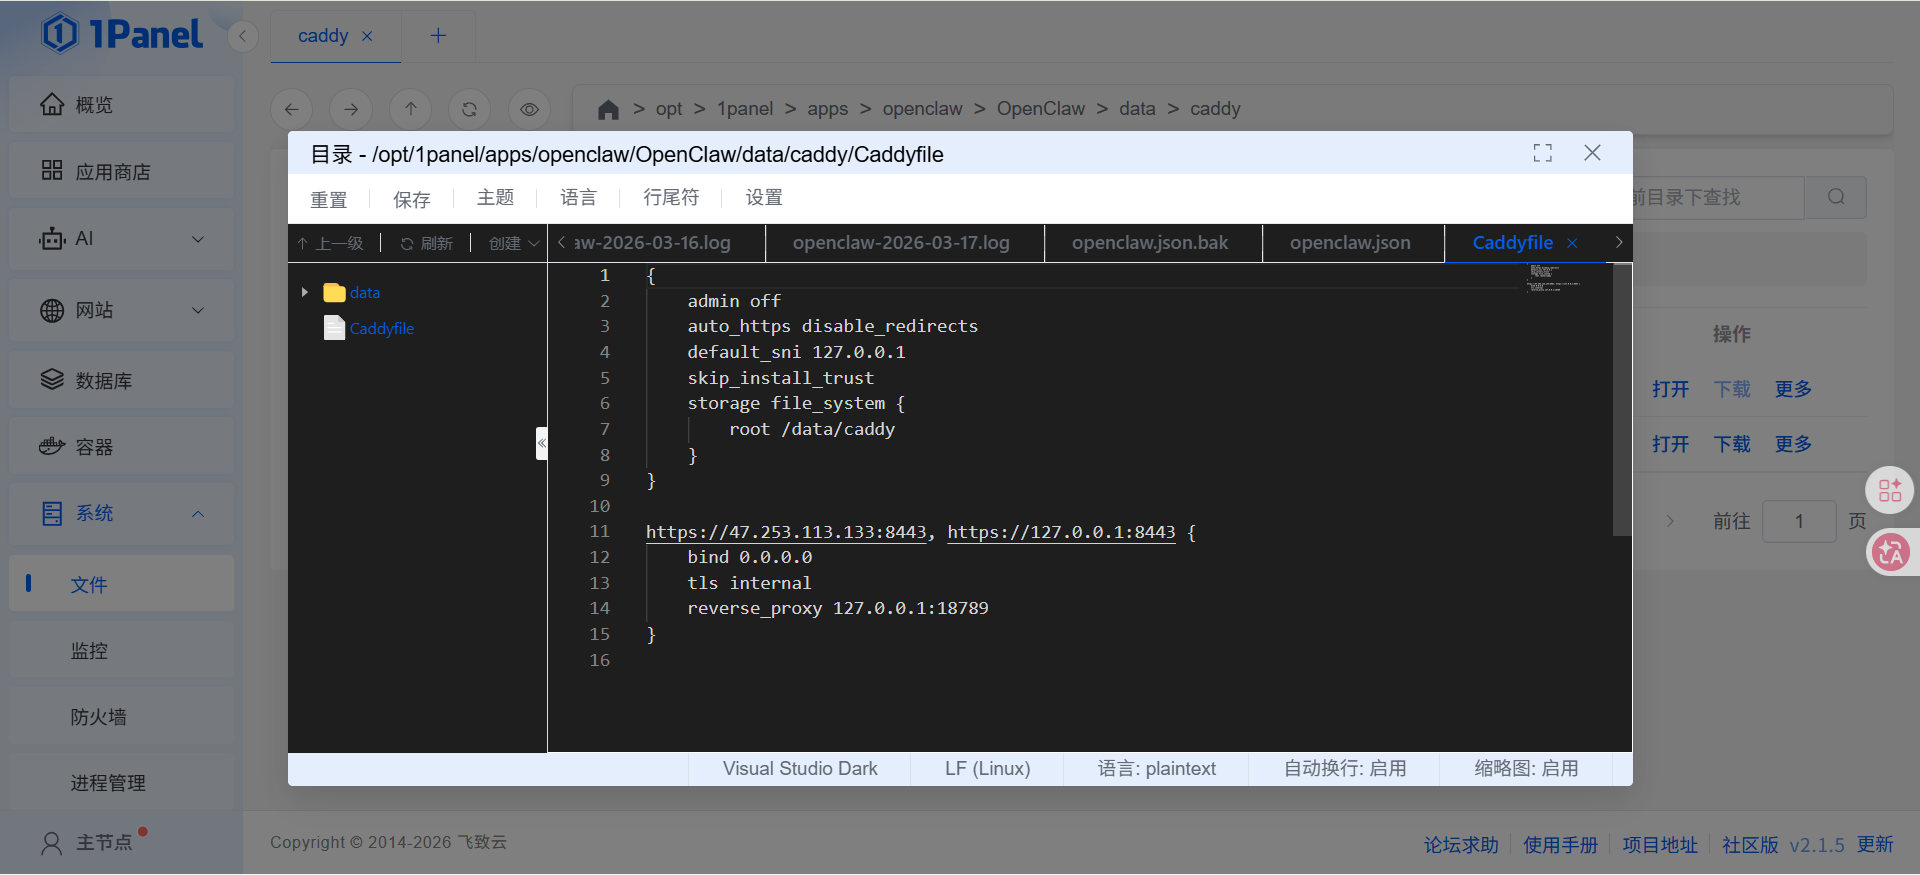Toggle fullscreen for the editor dialog
The width and height of the screenshot is (1920, 875).
click(x=1542, y=153)
